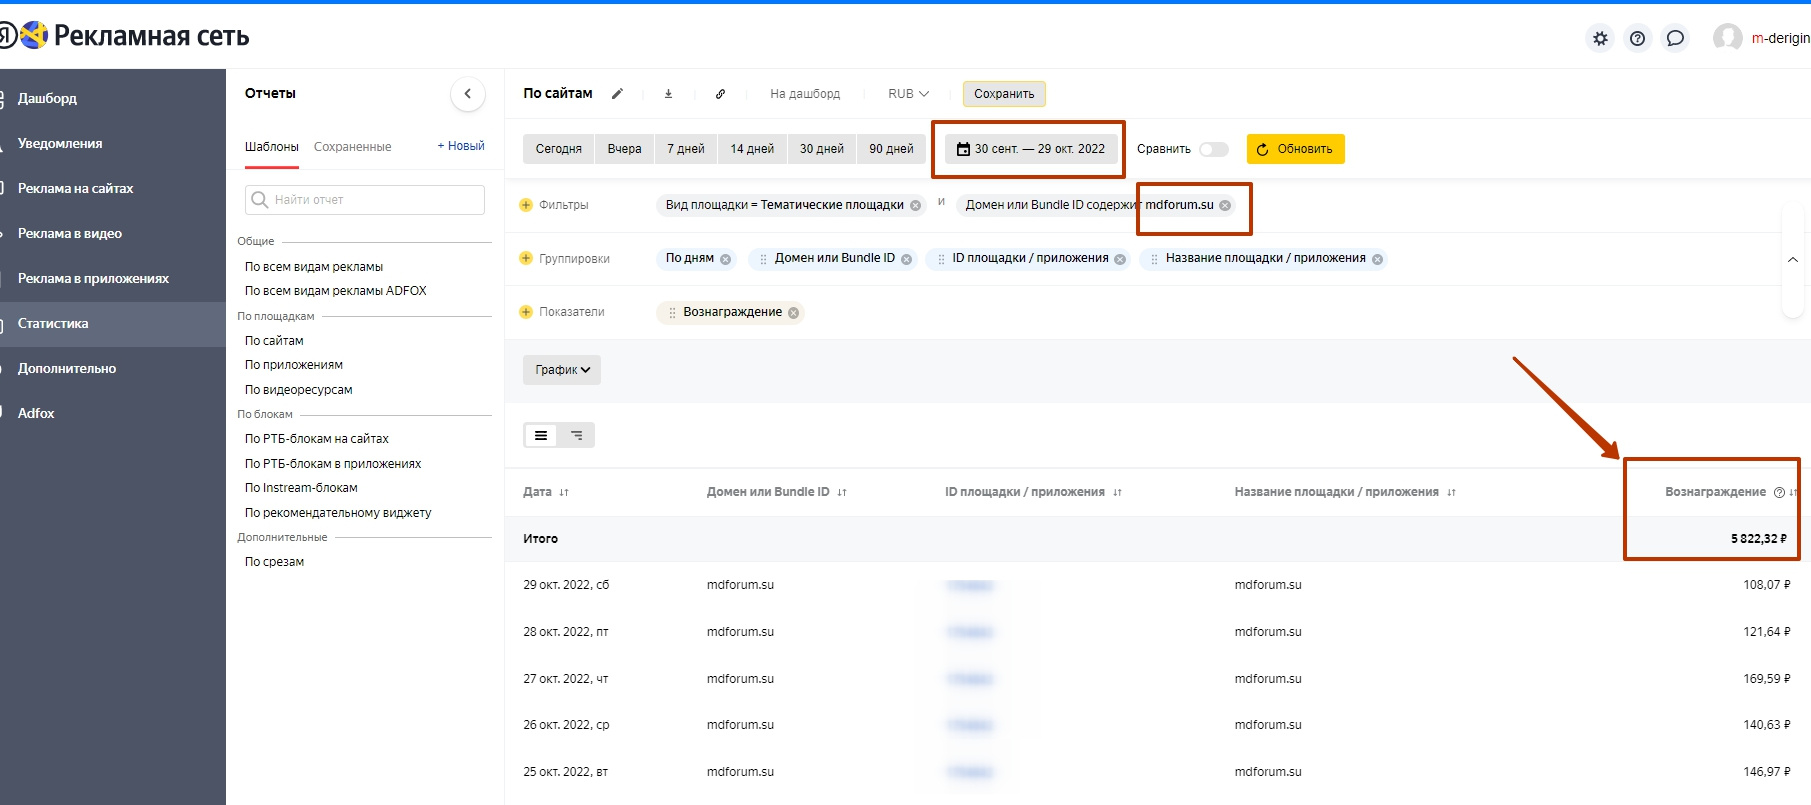The image size is (1811, 805).
Task: Open settings via the gear icon
Action: click(1600, 39)
